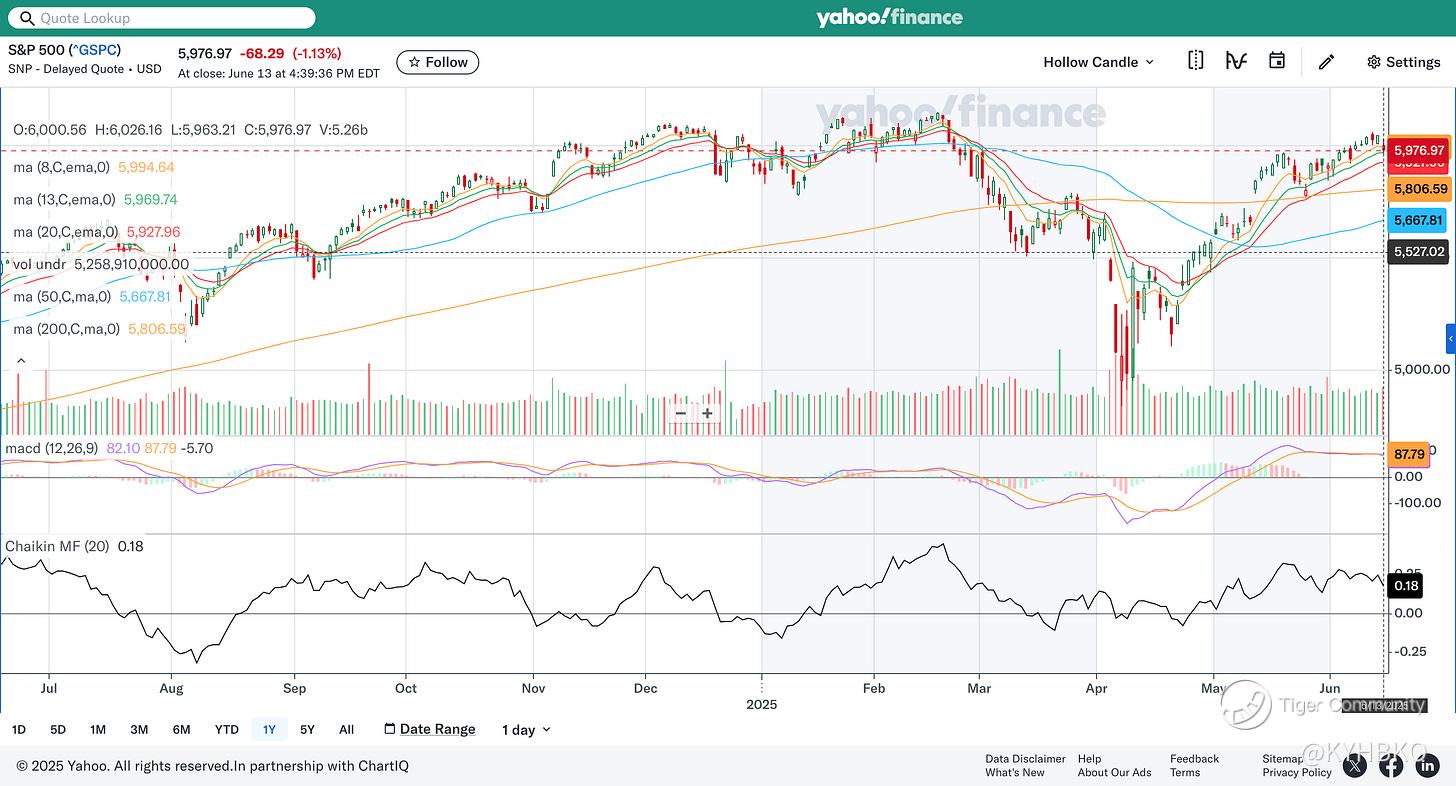Click the ^GSPC ticker symbol
1456x786 pixels.
point(95,50)
